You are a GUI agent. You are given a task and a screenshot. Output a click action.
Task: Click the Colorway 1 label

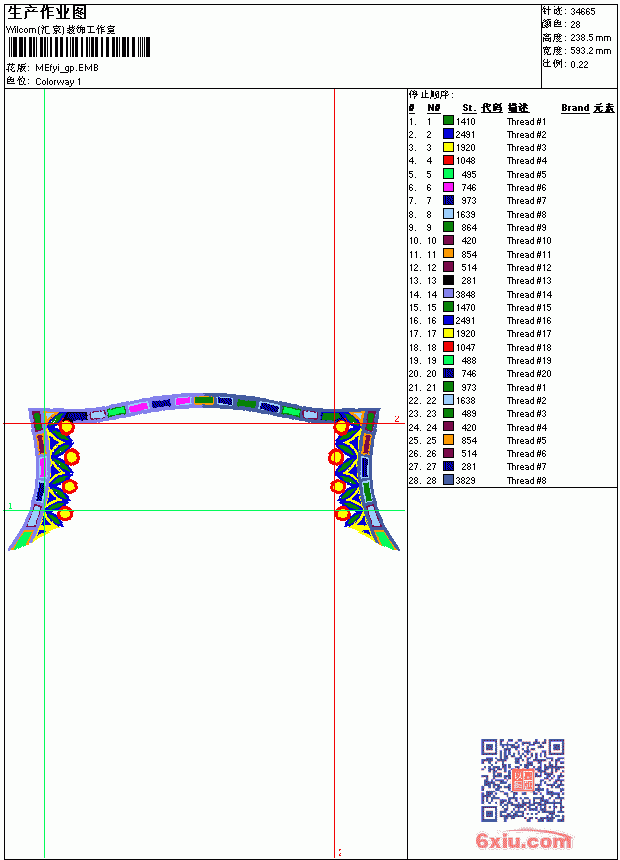point(58,82)
